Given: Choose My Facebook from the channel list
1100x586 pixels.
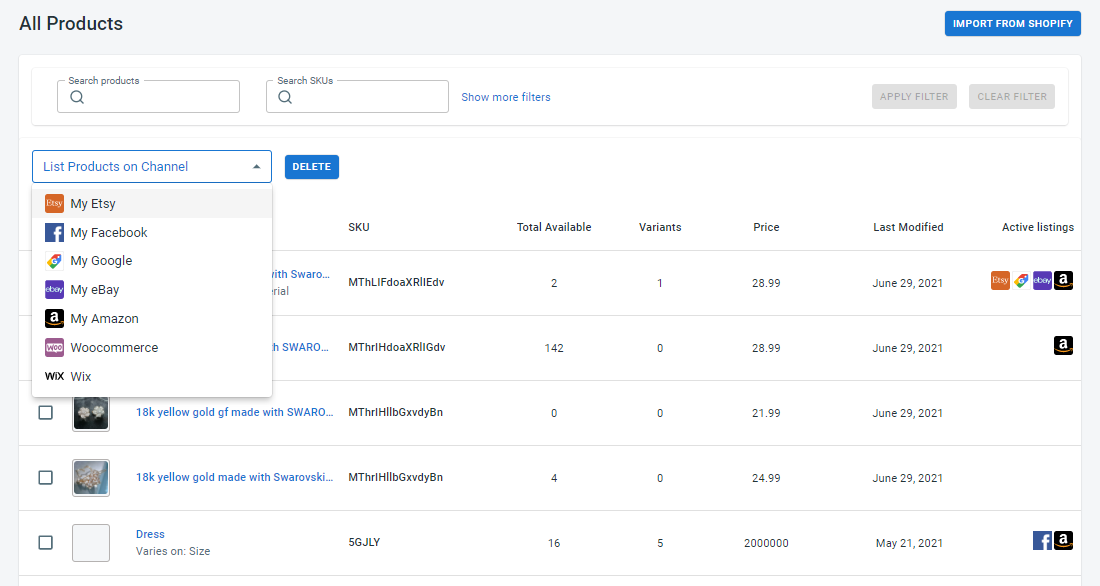Looking at the screenshot, I should [152, 232].
